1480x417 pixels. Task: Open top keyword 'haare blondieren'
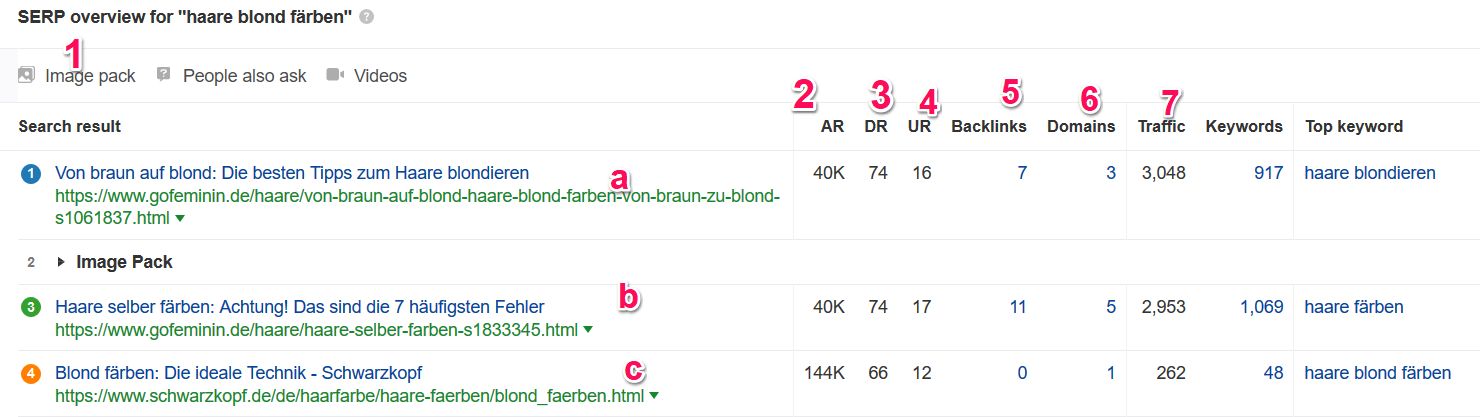[1370, 173]
